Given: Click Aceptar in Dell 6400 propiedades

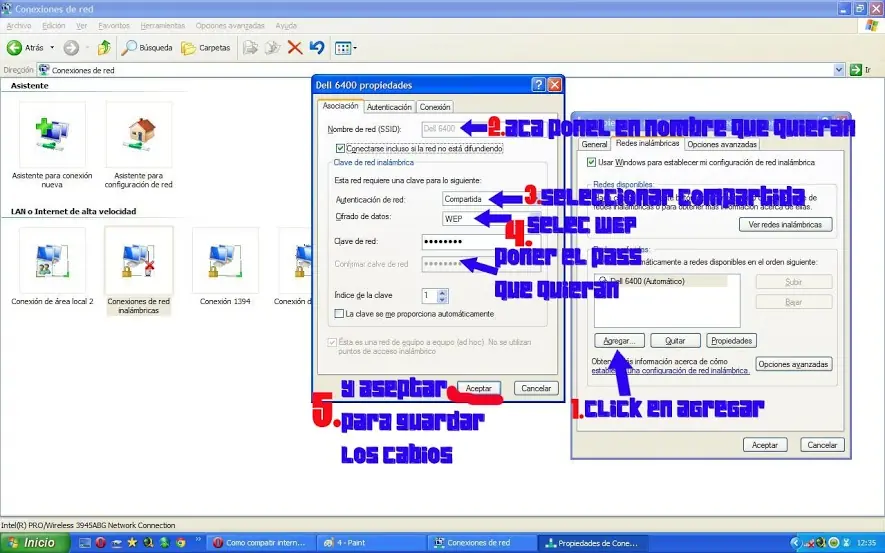Looking at the screenshot, I should 479,388.
